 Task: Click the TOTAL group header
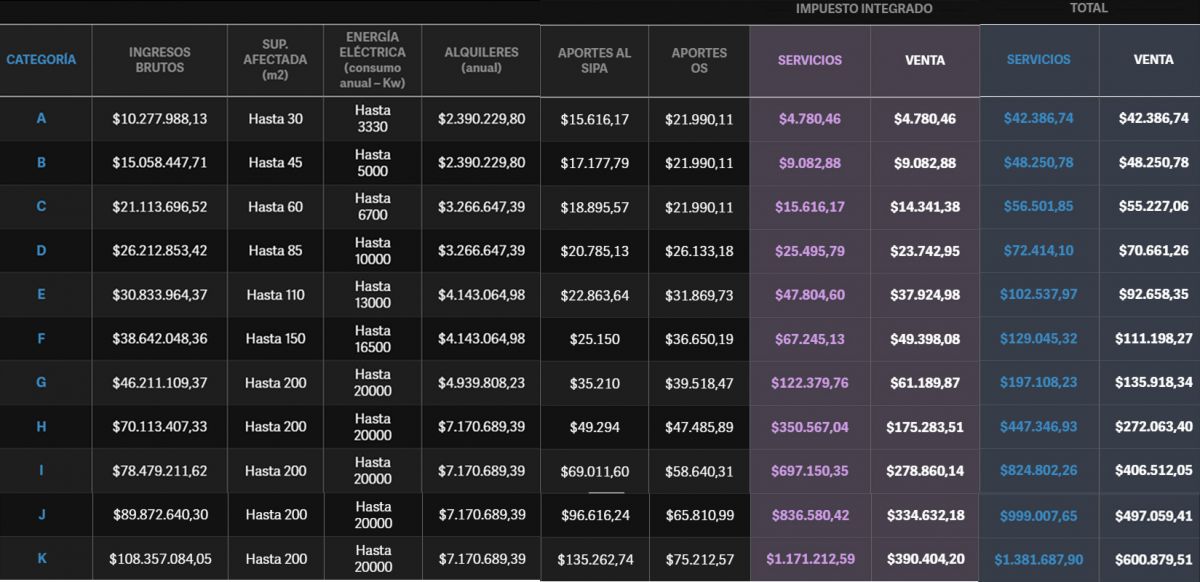pyautogui.click(x=1088, y=9)
